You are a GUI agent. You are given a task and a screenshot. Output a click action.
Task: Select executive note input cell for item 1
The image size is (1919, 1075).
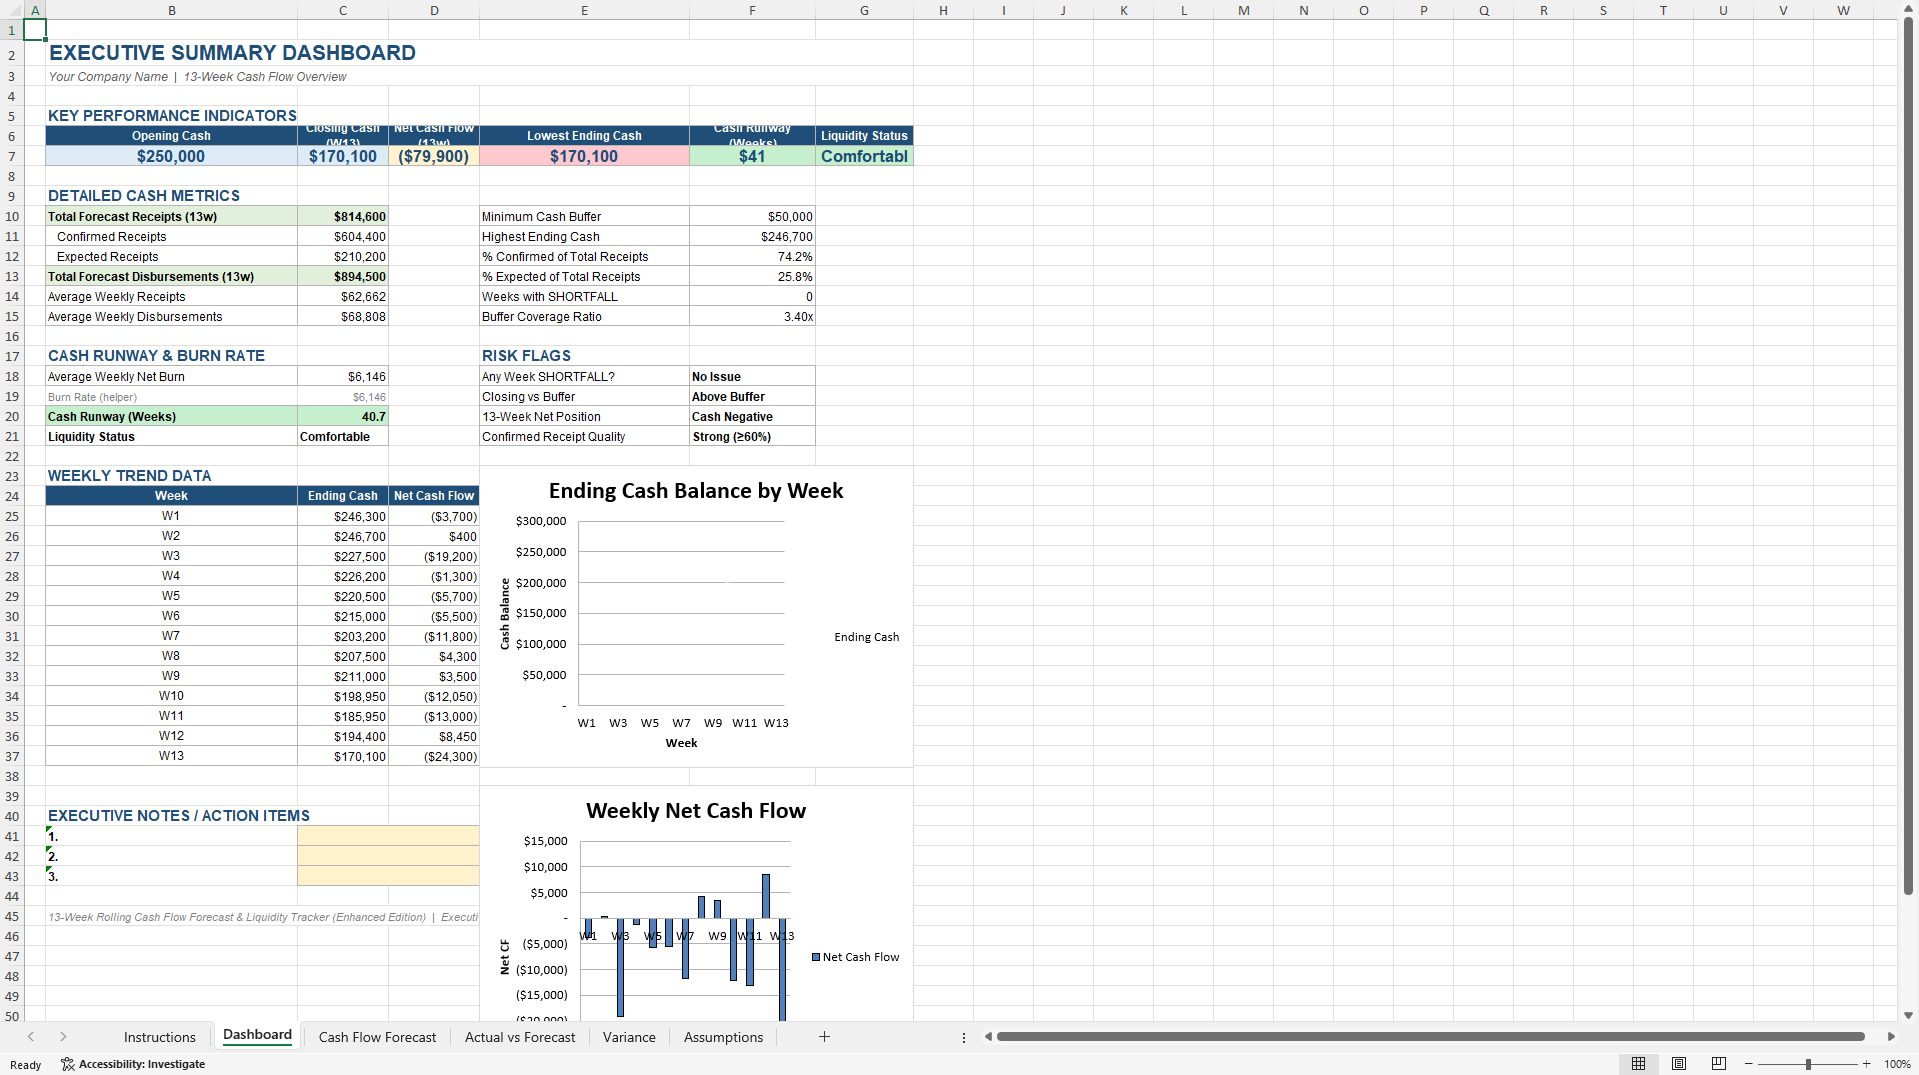pyautogui.click(x=388, y=836)
